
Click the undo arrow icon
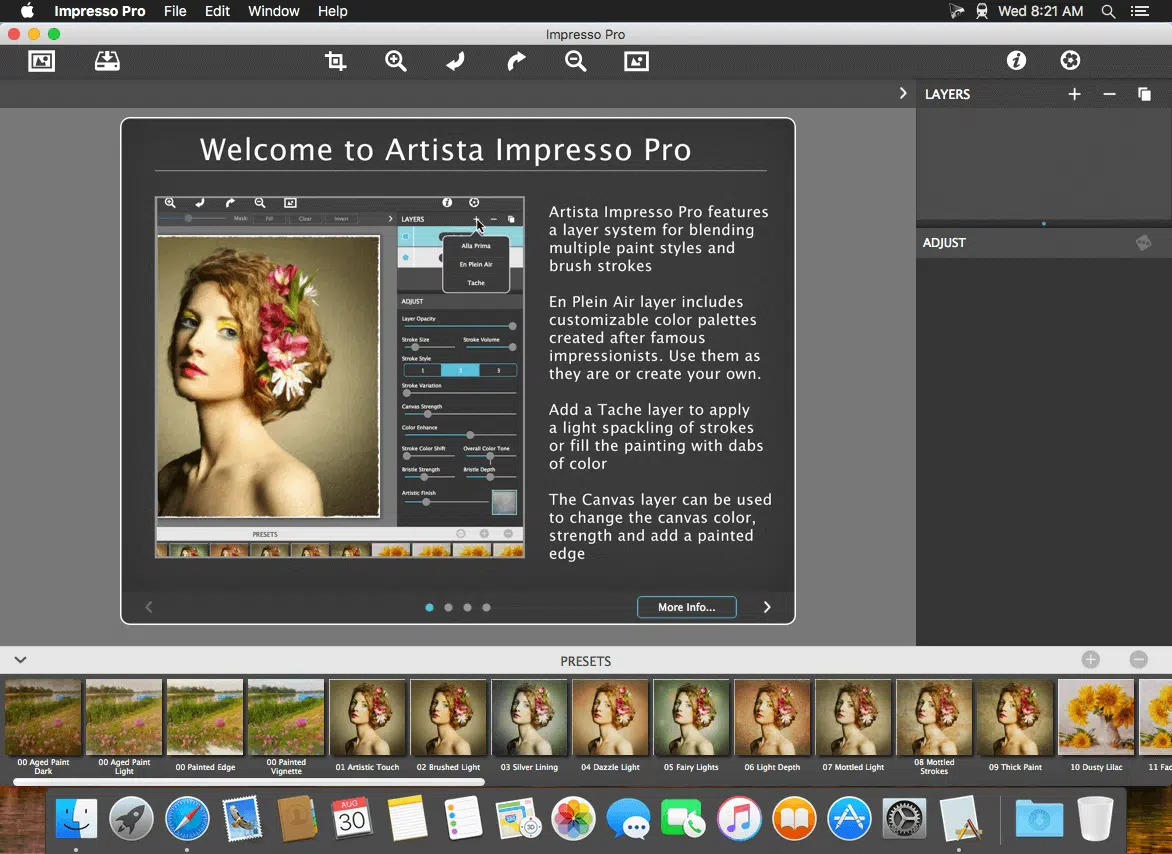456,62
